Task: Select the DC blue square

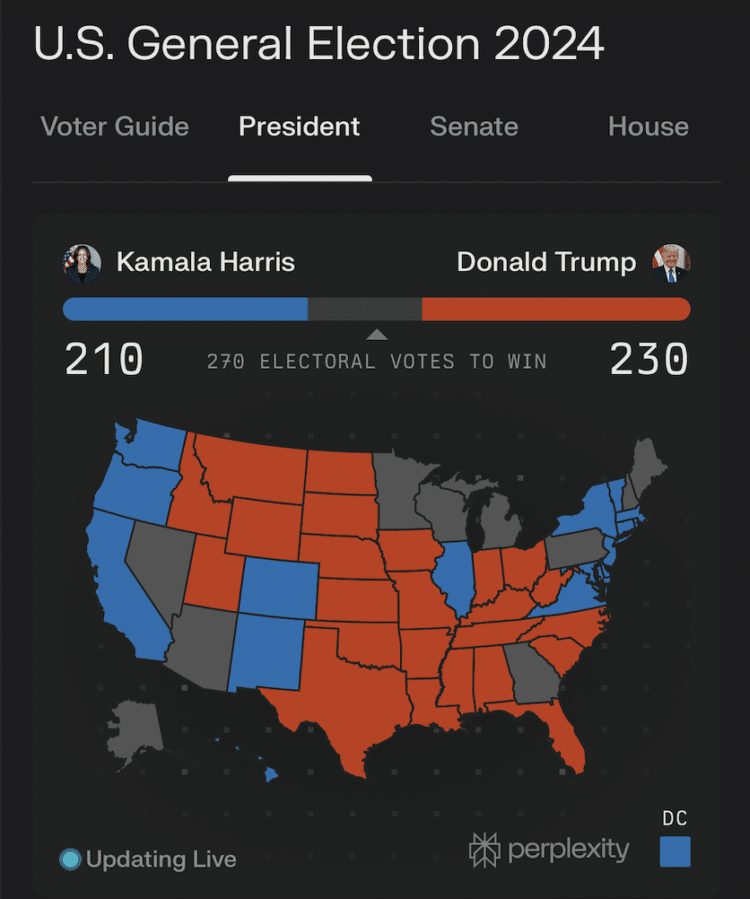Action: coord(675,851)
